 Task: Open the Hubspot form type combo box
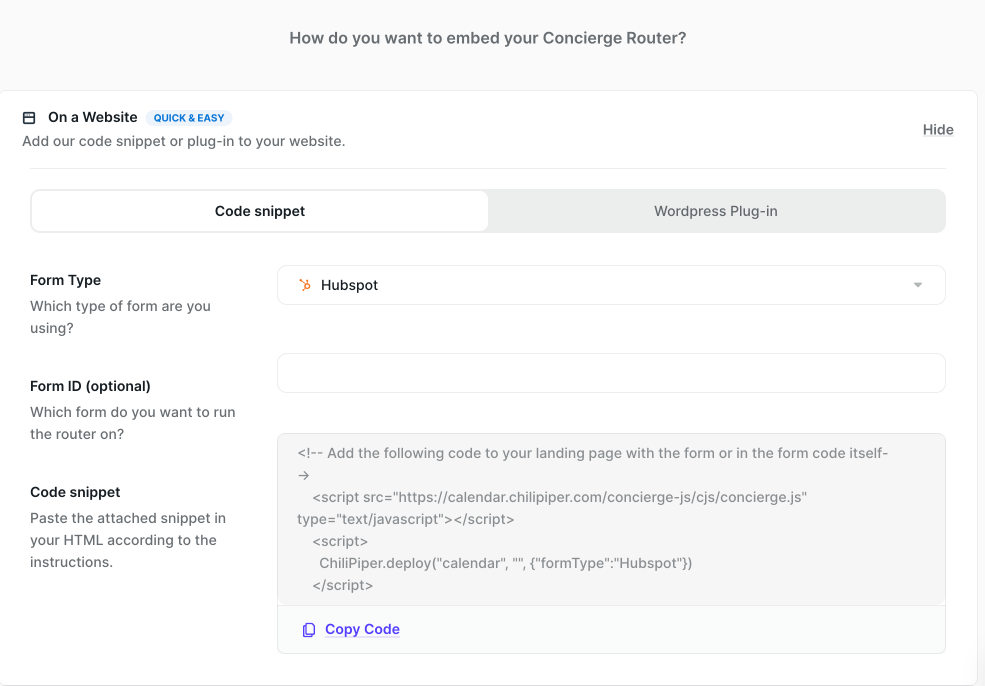[611, 285]
